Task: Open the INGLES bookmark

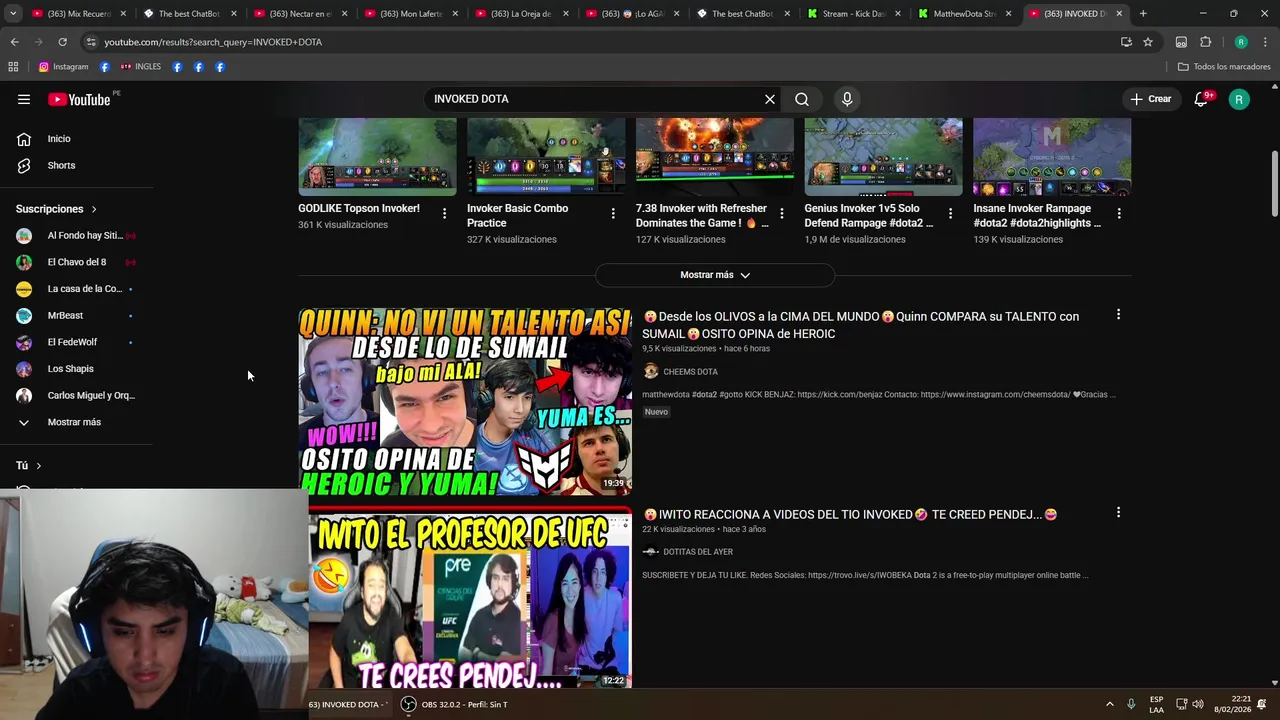Action: (x=141, y=67)
